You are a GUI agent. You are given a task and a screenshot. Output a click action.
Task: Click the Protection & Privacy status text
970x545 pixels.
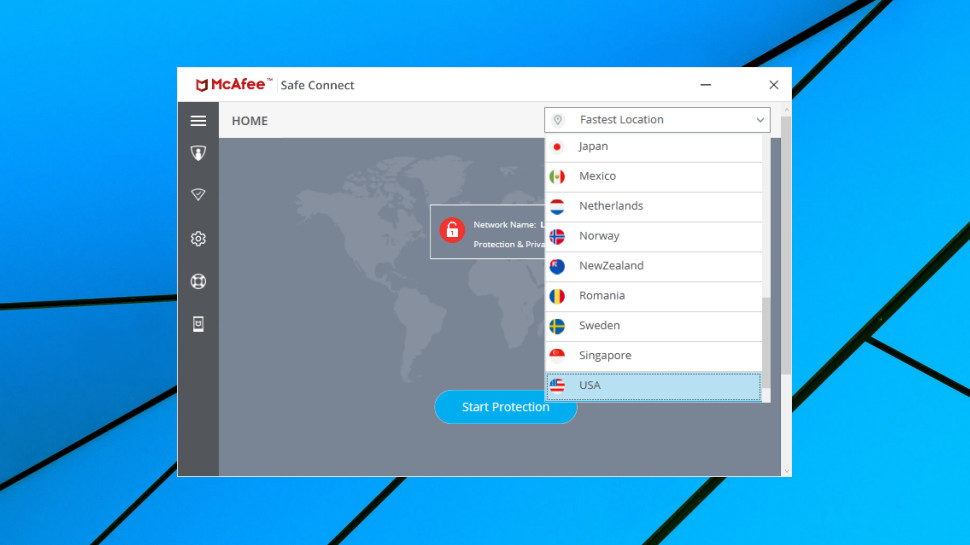pyautogui.click(x=509, y=244)
